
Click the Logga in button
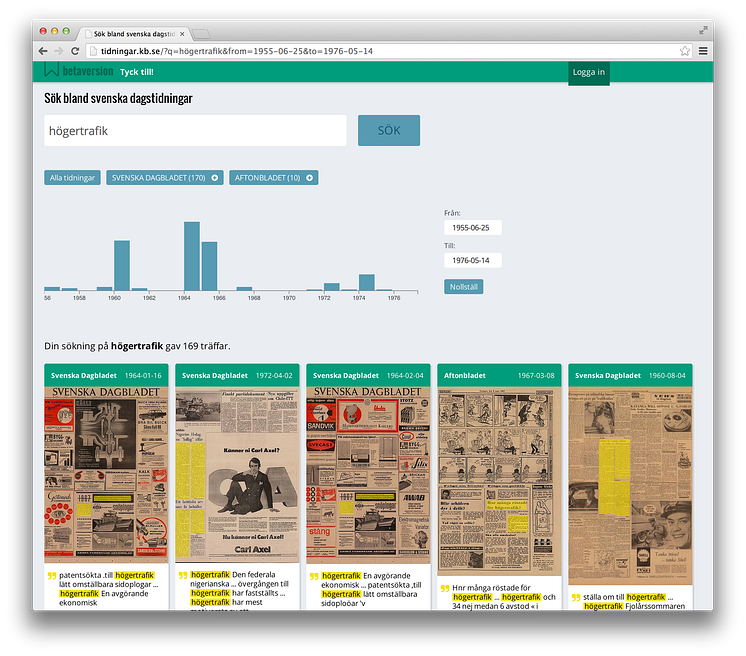pyautogui.click(x=588, y=72)
